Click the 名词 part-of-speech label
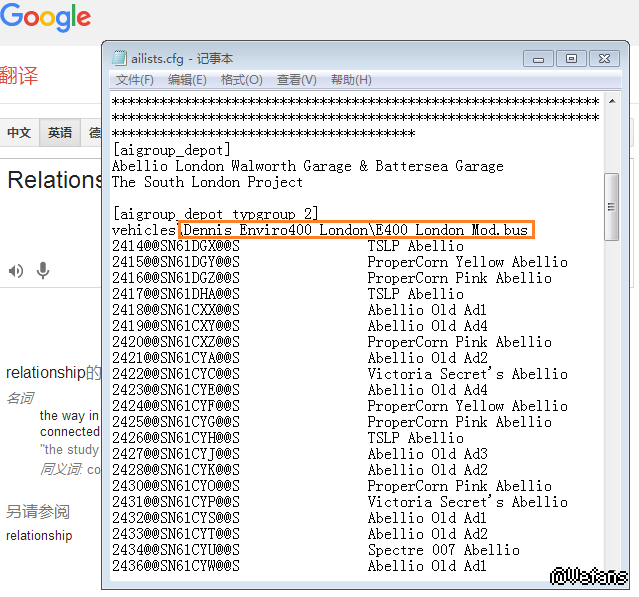This screenshot has height=597, width=639. point(20,398)
